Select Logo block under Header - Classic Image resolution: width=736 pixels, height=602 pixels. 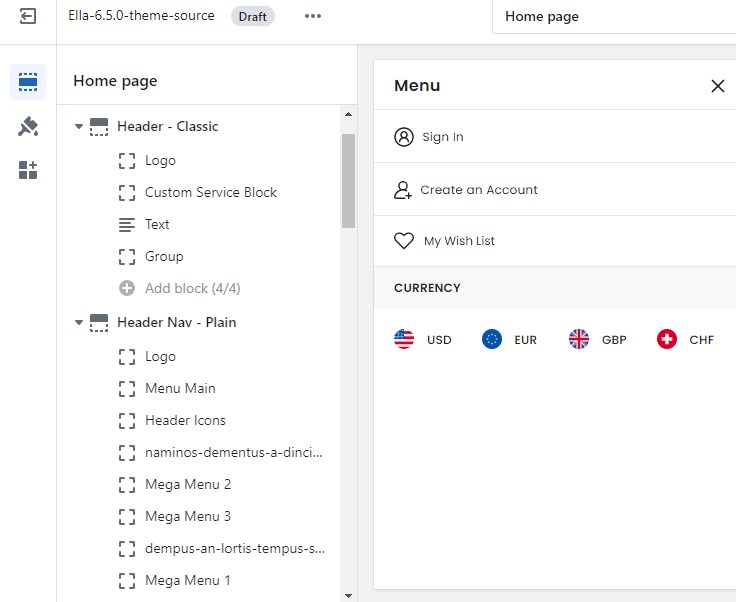click(x=161, y=160)
